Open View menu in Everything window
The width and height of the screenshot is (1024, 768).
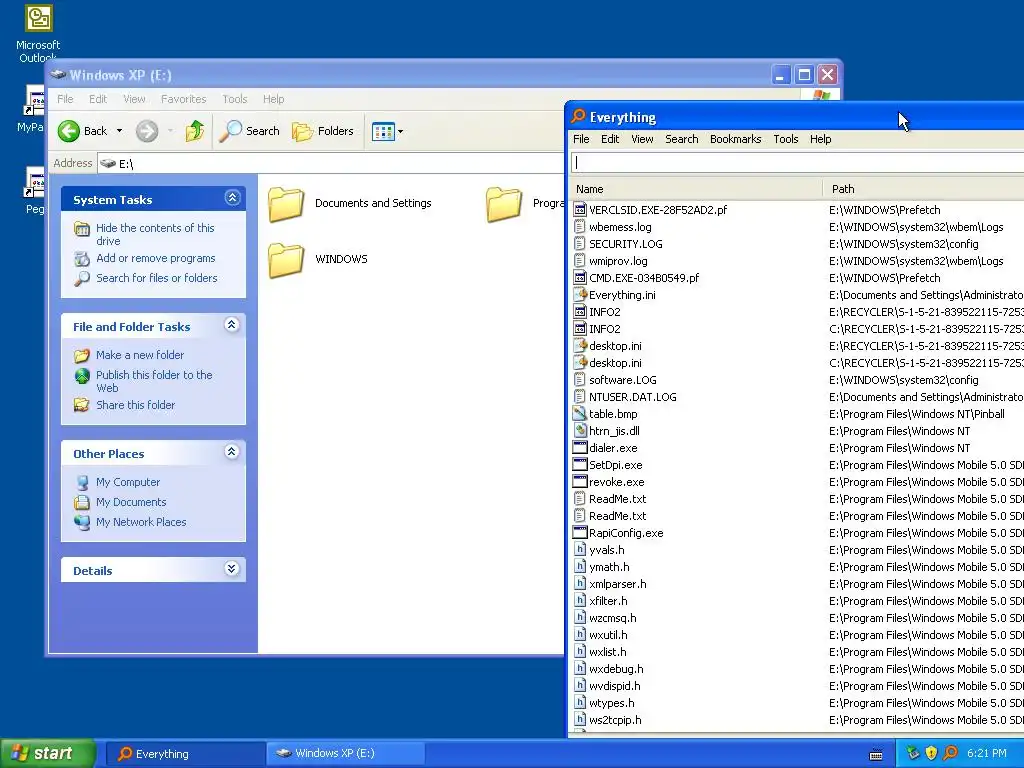[642, 138]
